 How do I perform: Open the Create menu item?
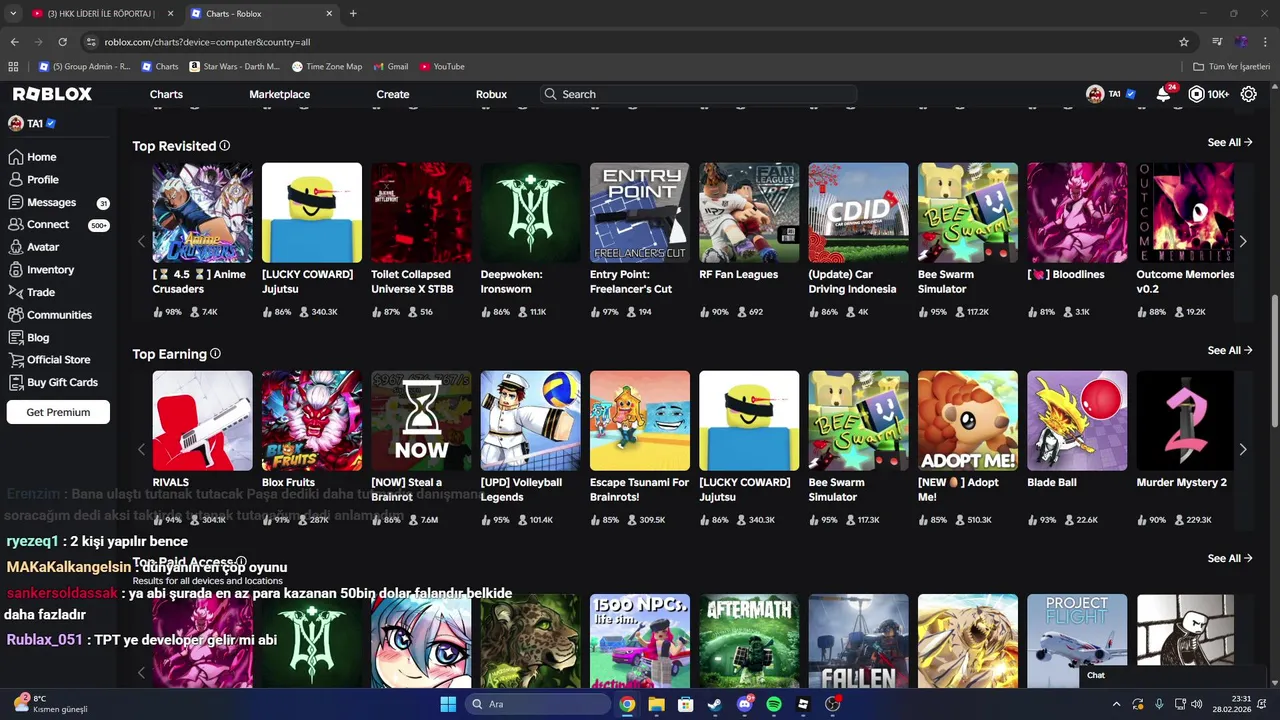click(x=393, y=94)
